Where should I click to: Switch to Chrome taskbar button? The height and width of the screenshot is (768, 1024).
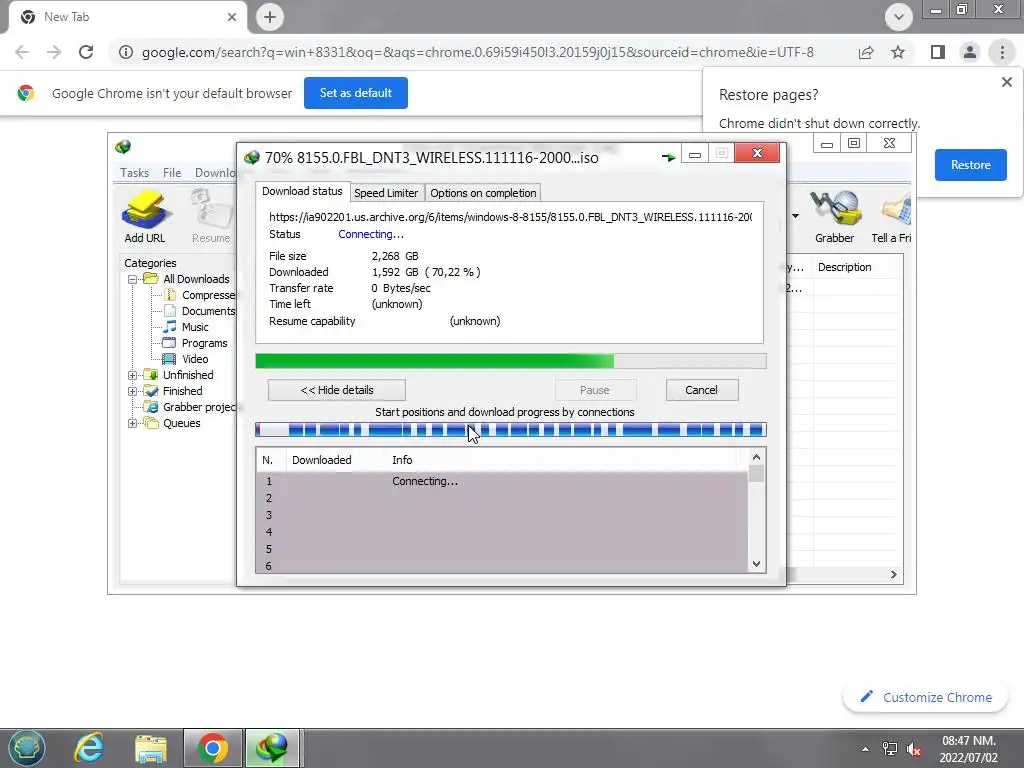click(212, 748)
